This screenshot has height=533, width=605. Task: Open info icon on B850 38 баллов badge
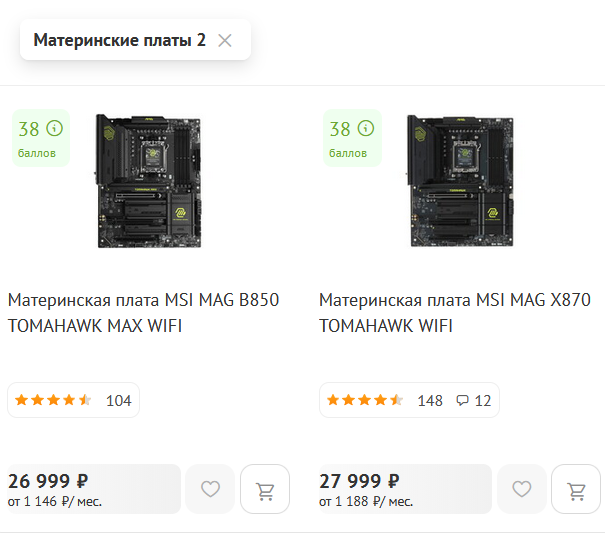54,129
